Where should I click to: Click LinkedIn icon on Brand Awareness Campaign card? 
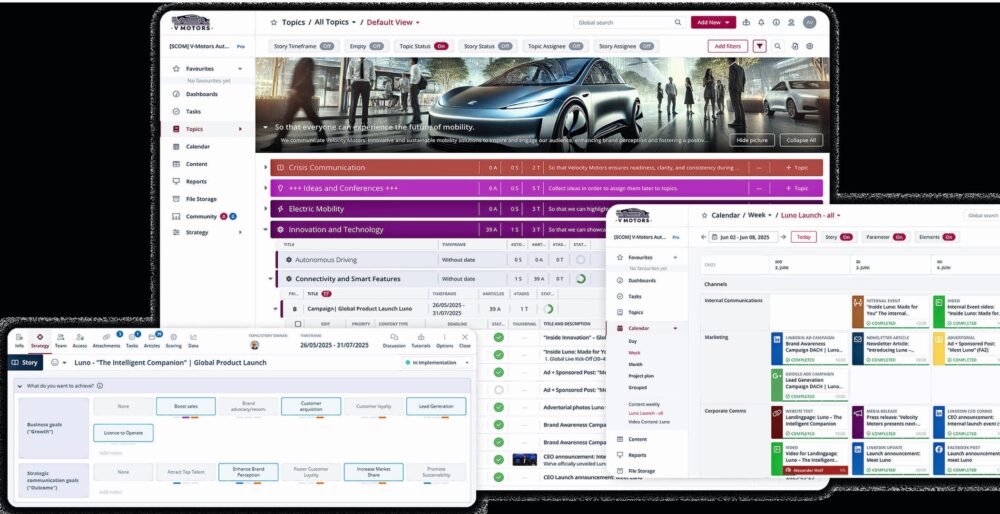pos(777,340)
